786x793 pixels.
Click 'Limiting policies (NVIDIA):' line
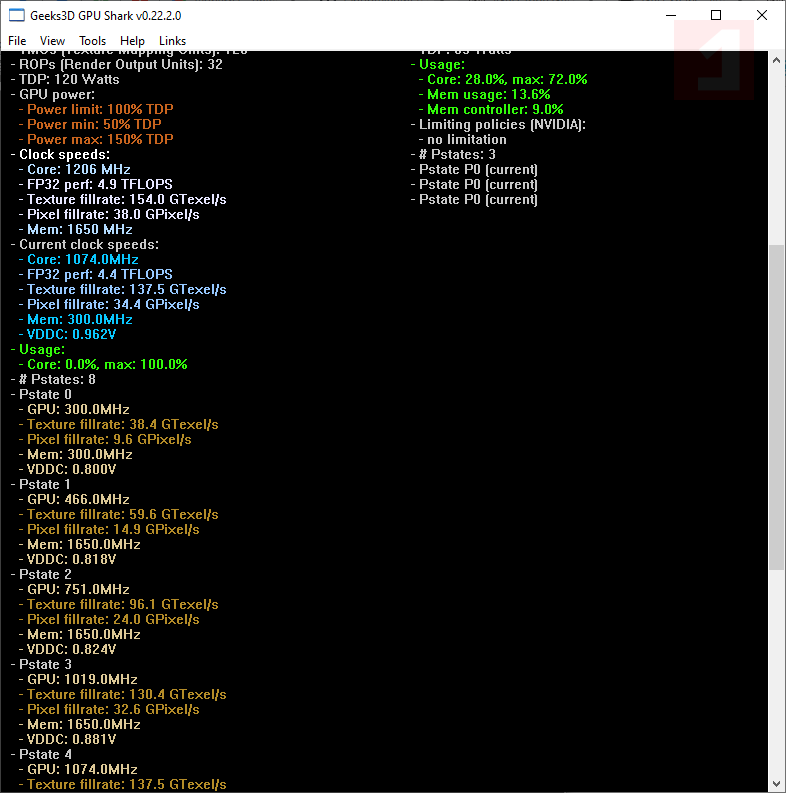coord(498,124)
